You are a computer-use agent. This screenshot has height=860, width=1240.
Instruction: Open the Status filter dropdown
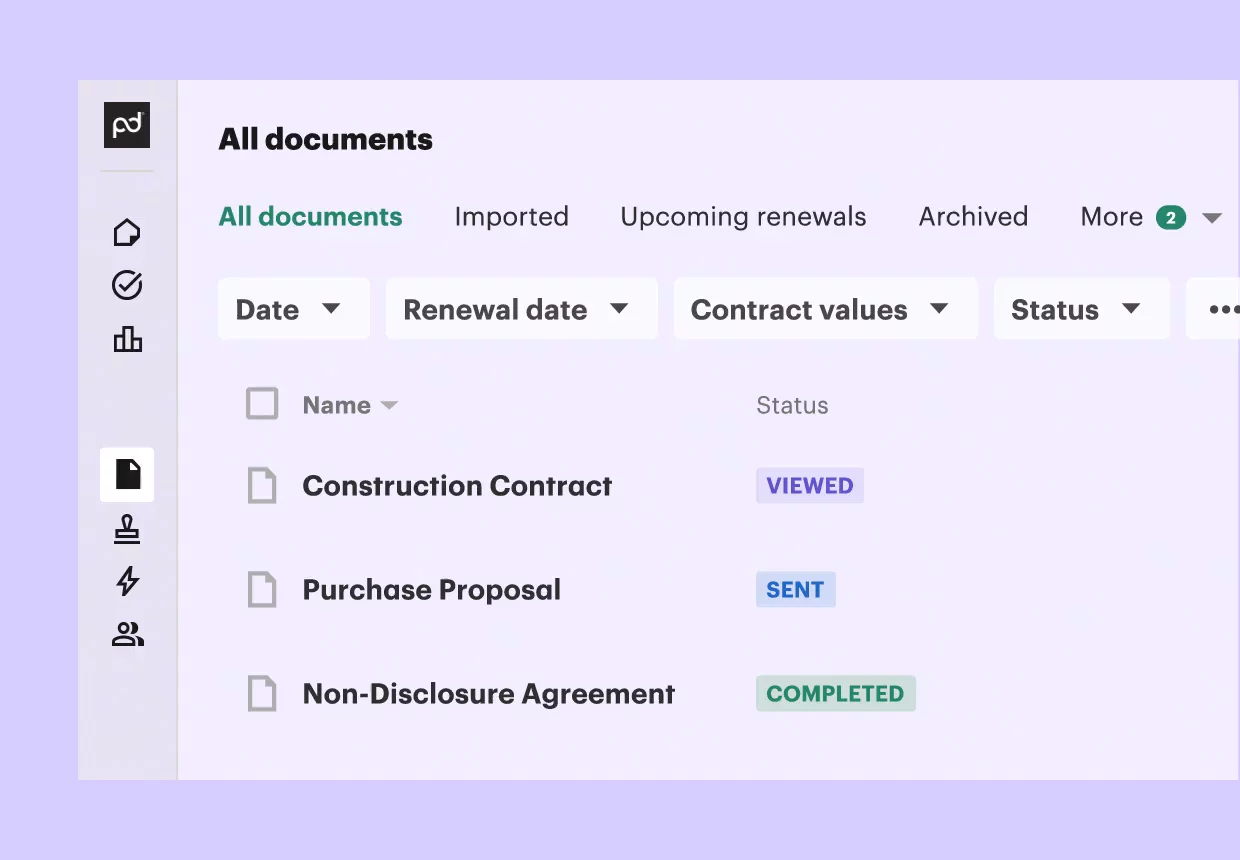[x=1082, y=309]
